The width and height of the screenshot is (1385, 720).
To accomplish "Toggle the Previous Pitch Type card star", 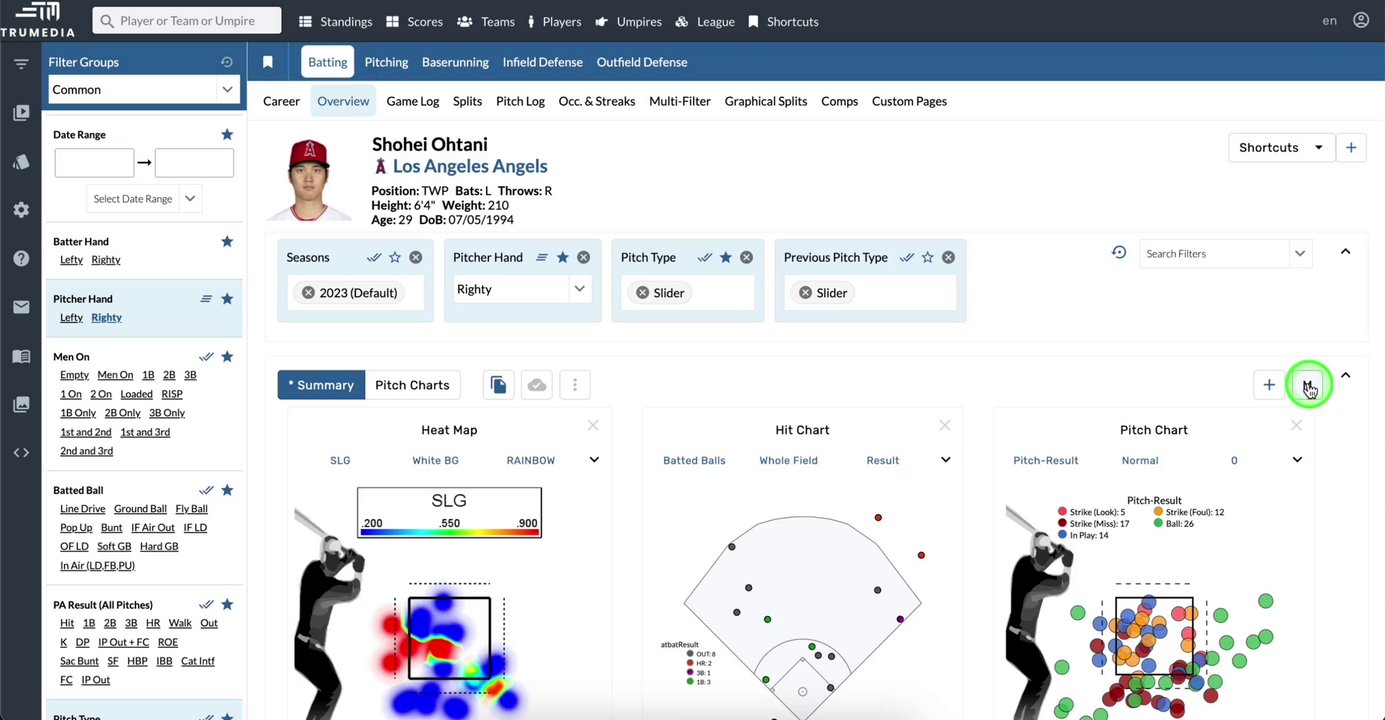I will (928, 257).
